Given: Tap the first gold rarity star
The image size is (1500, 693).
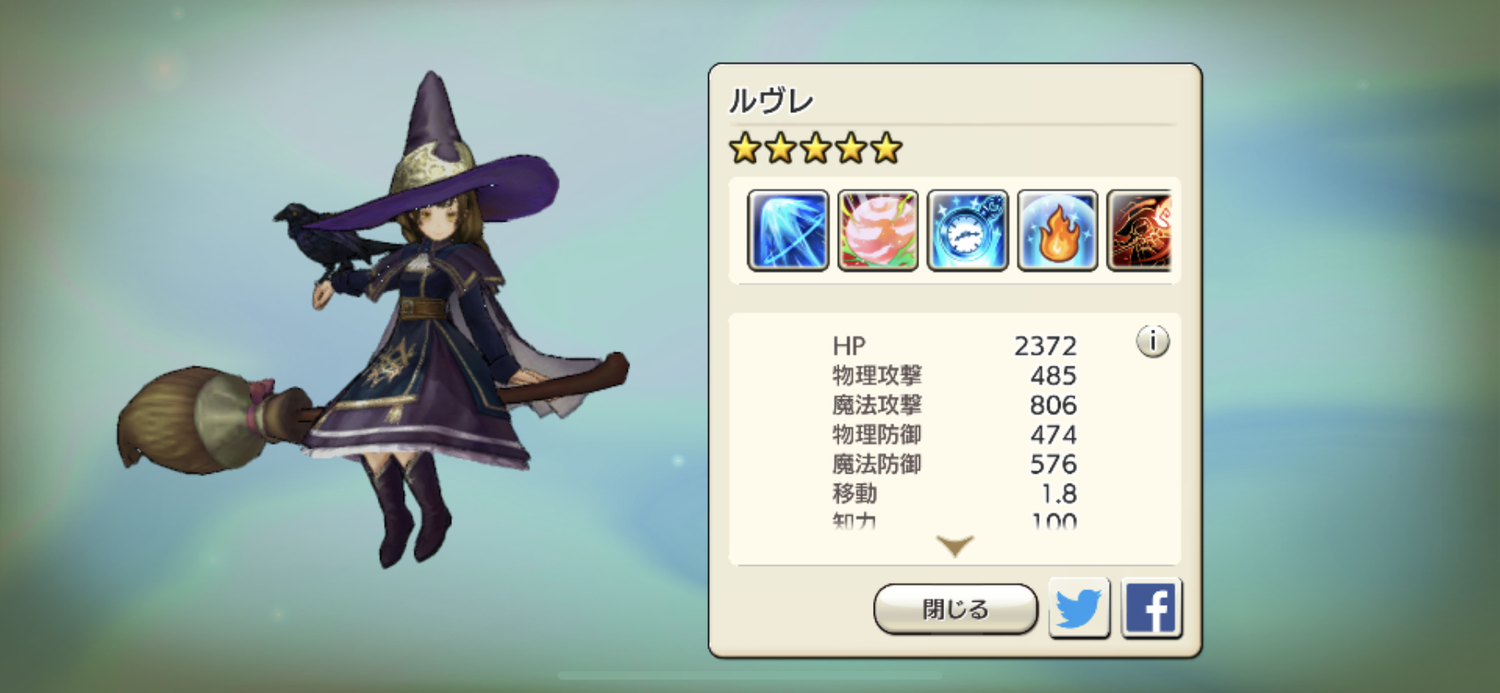Looking at the screenshot, I should (745, 149).
